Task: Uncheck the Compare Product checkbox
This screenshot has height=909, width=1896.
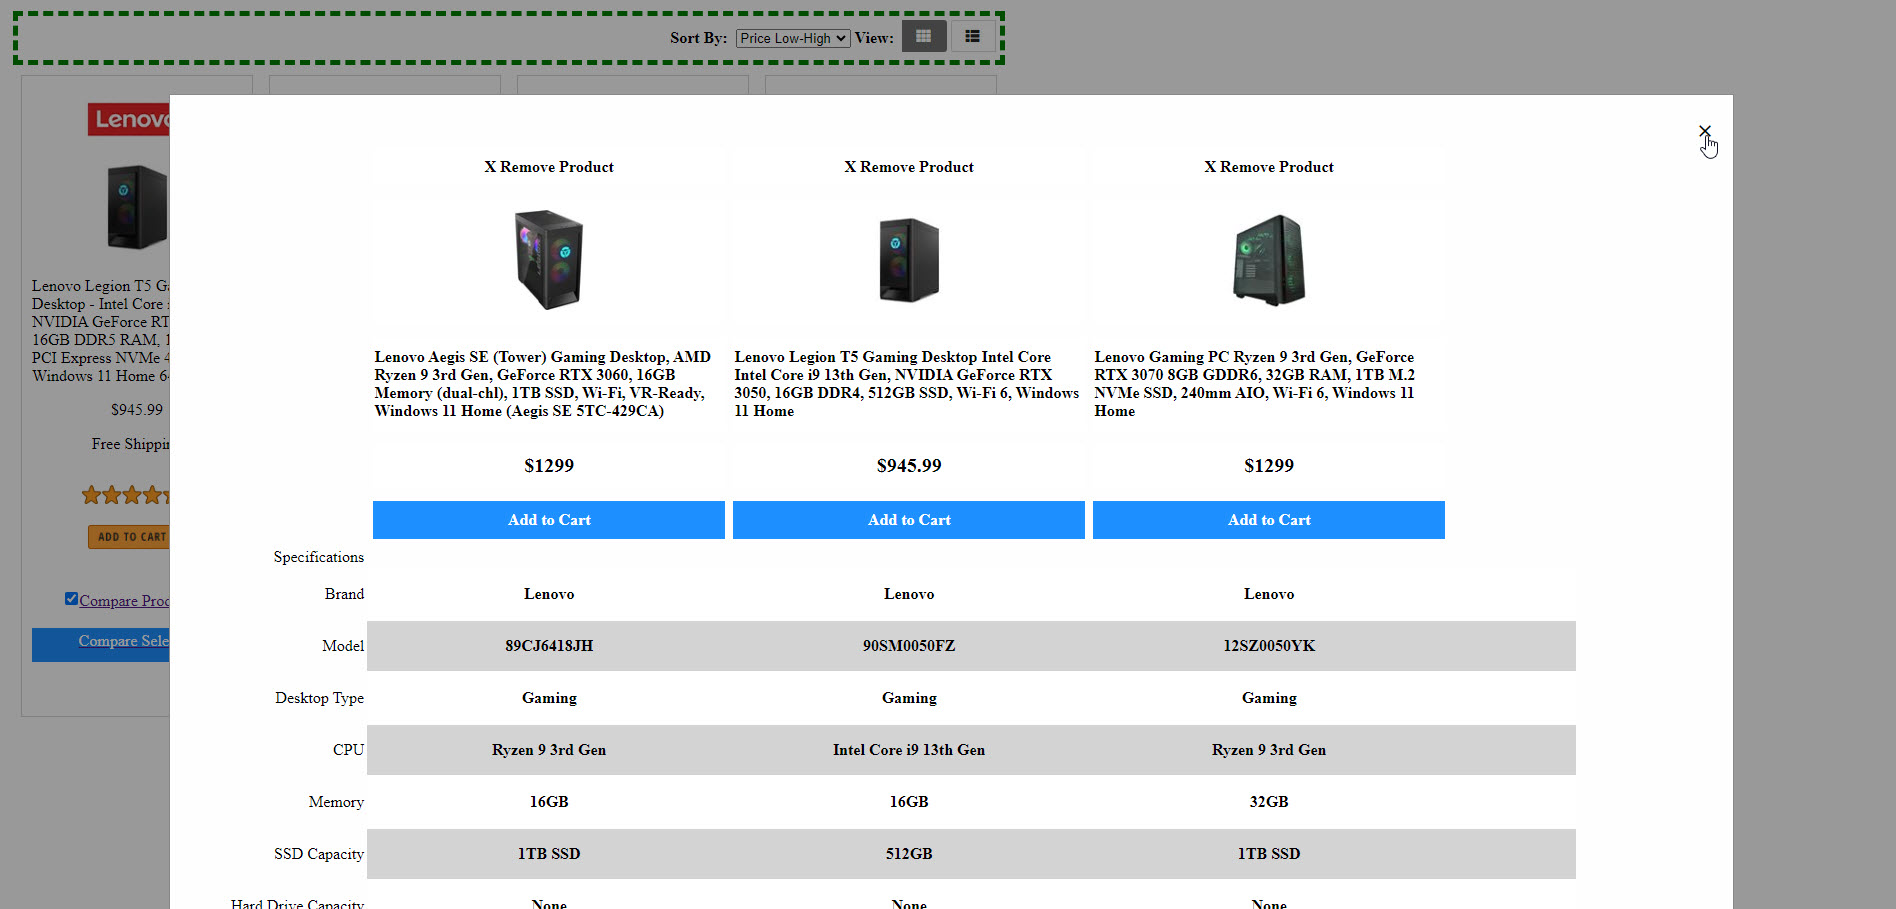Action: (x=71, y=599)
